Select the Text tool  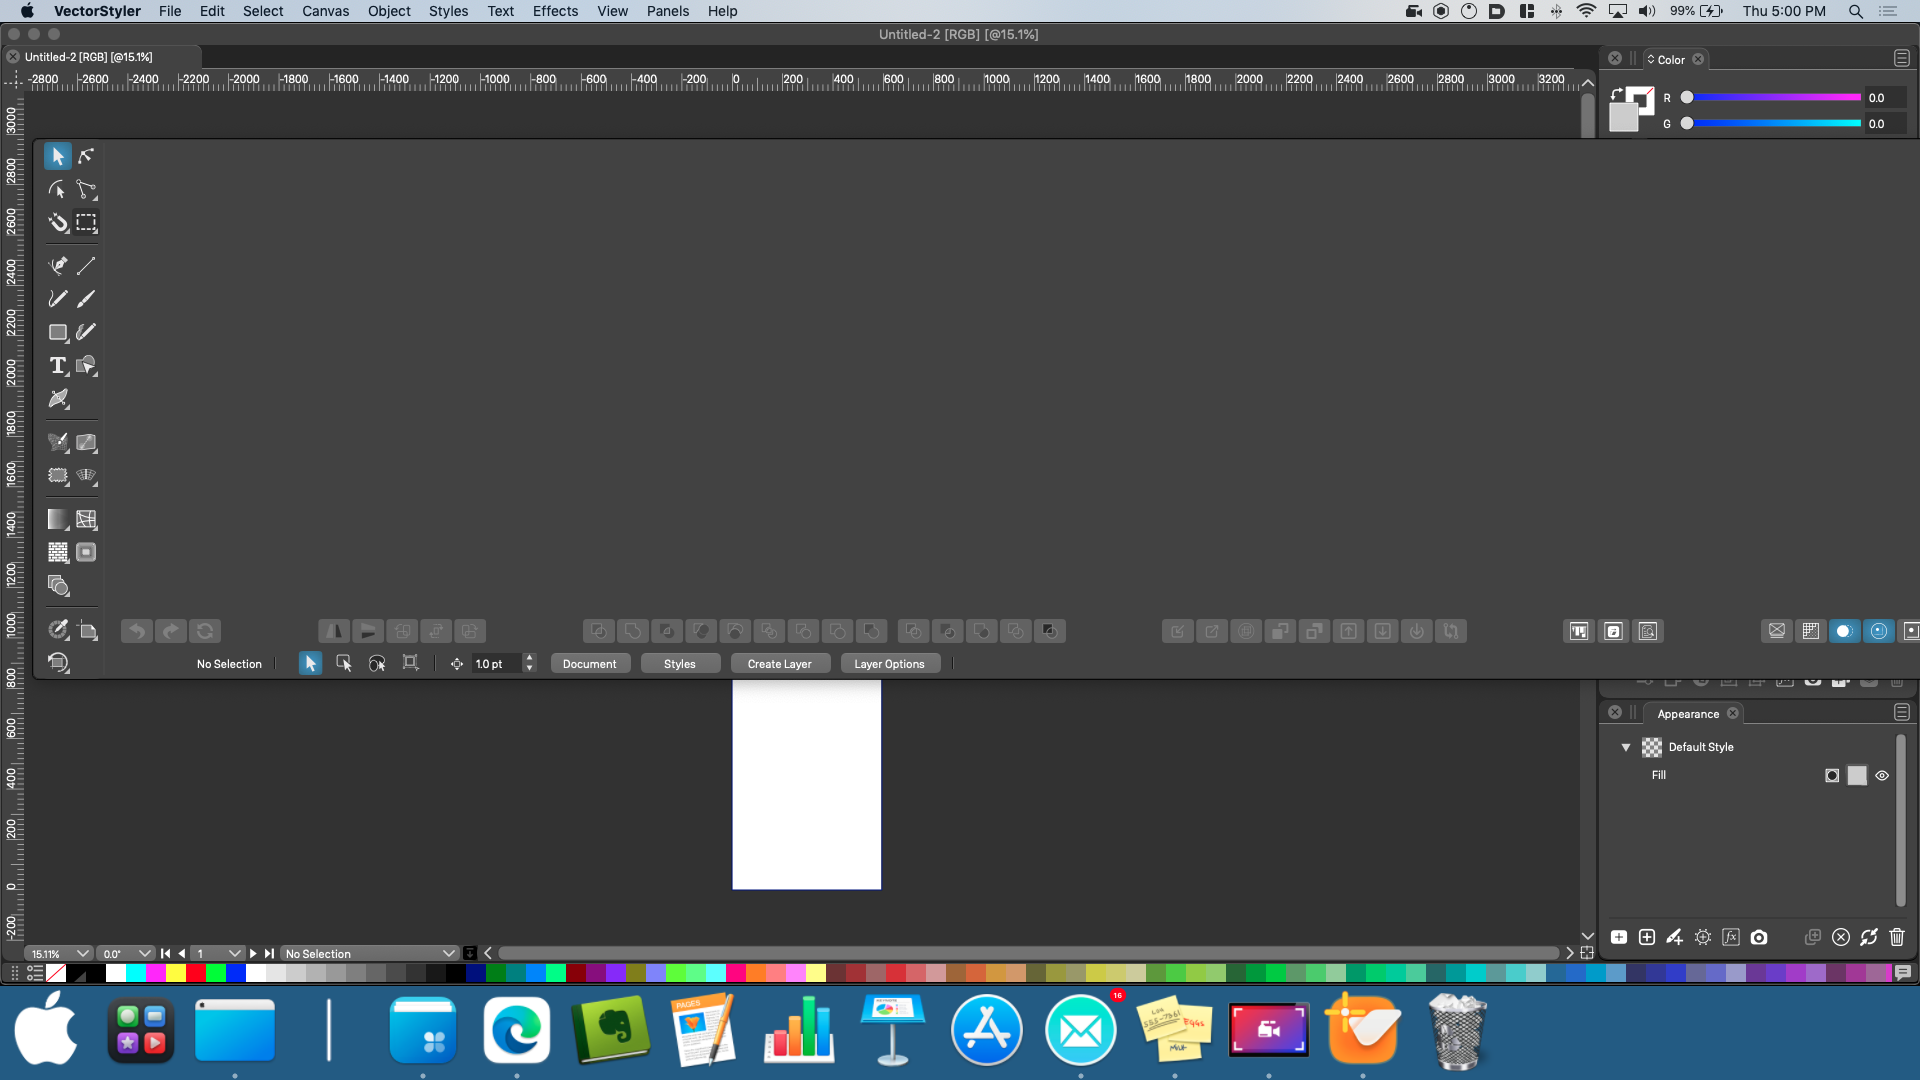coord(58,366)
